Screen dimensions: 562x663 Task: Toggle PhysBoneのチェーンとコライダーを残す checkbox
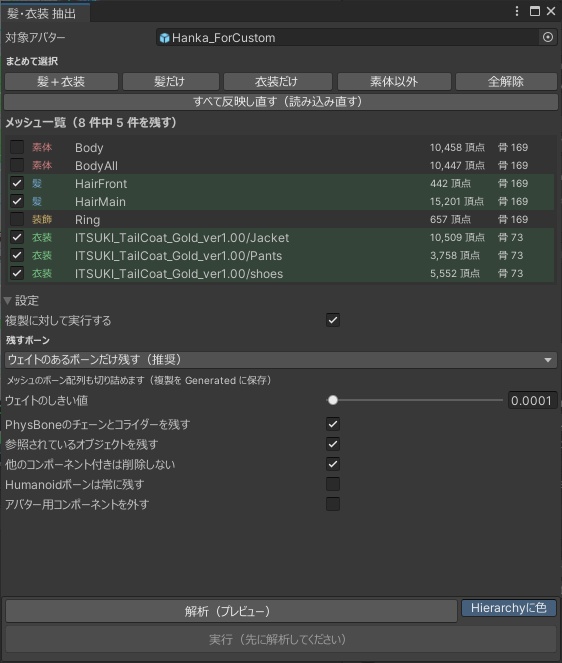click(333, 424)
